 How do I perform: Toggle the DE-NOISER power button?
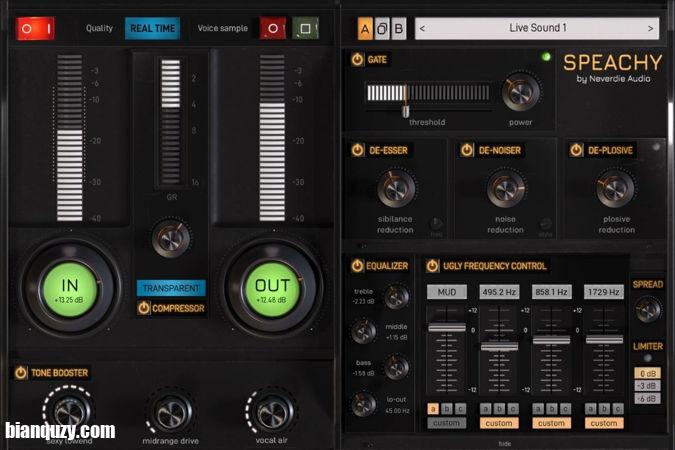point(467,150)
